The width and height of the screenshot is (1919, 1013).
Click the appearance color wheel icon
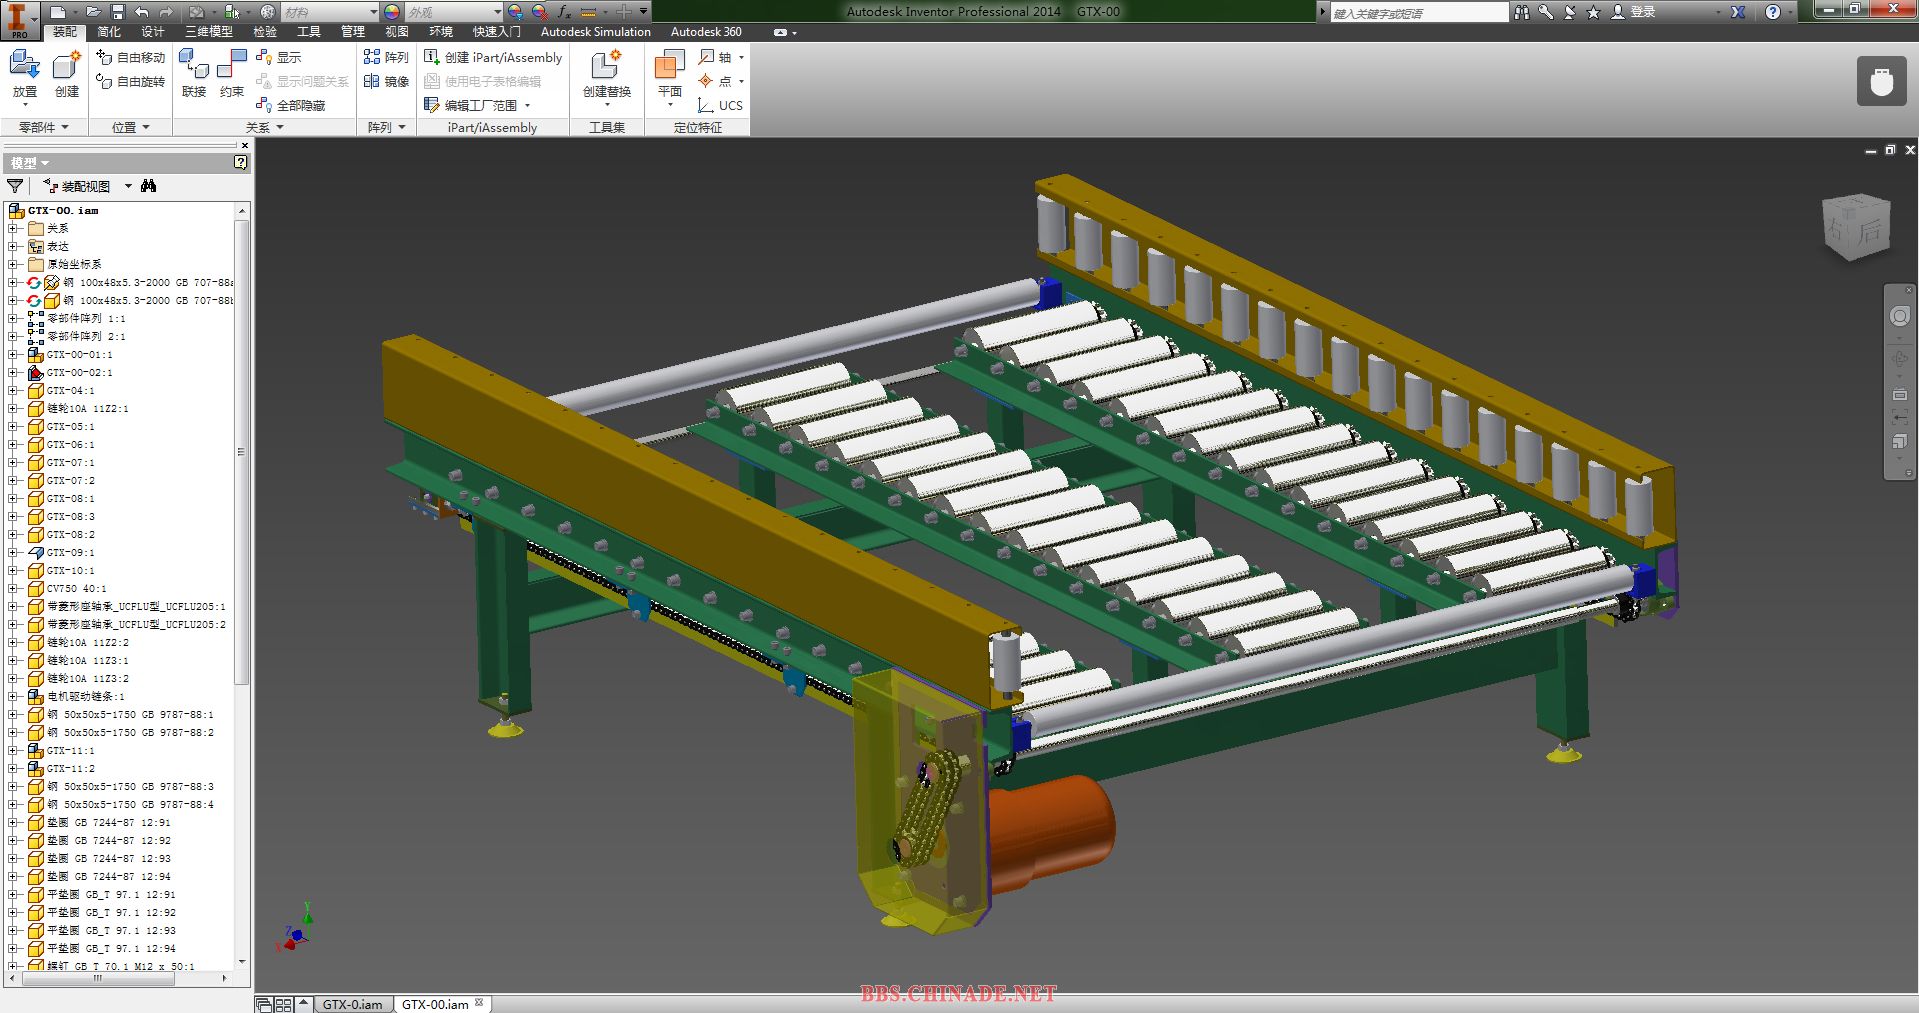coord(392,12)
